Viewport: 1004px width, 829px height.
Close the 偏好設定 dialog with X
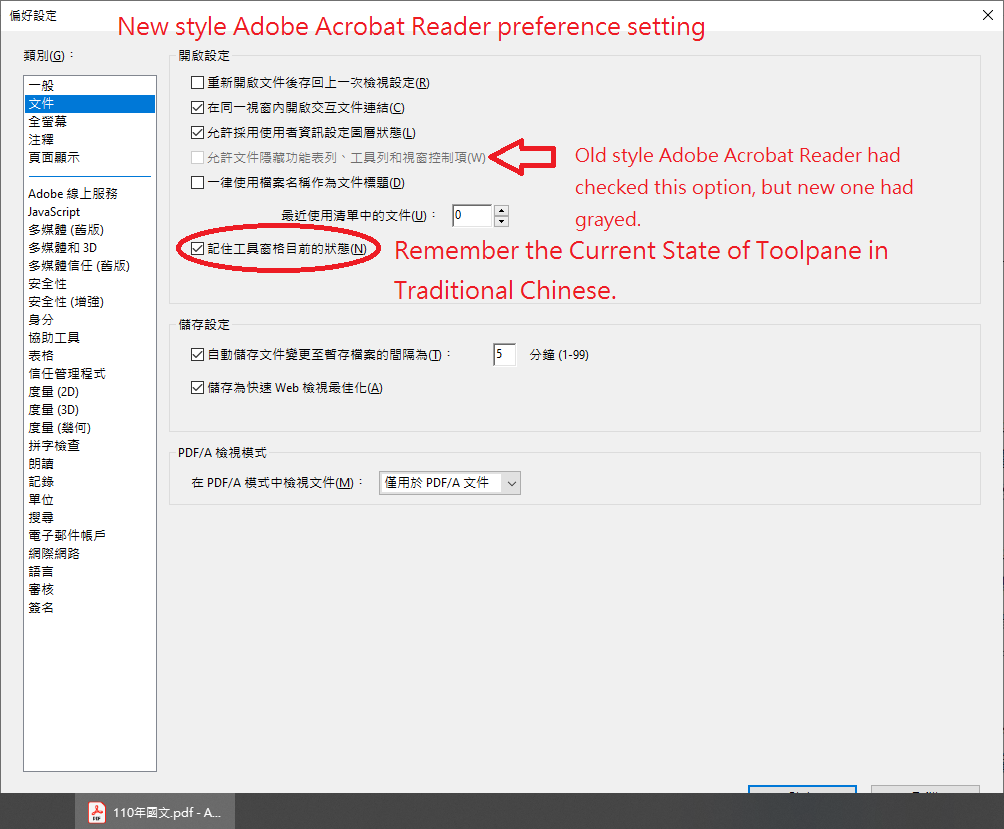(x=988, y=15)
